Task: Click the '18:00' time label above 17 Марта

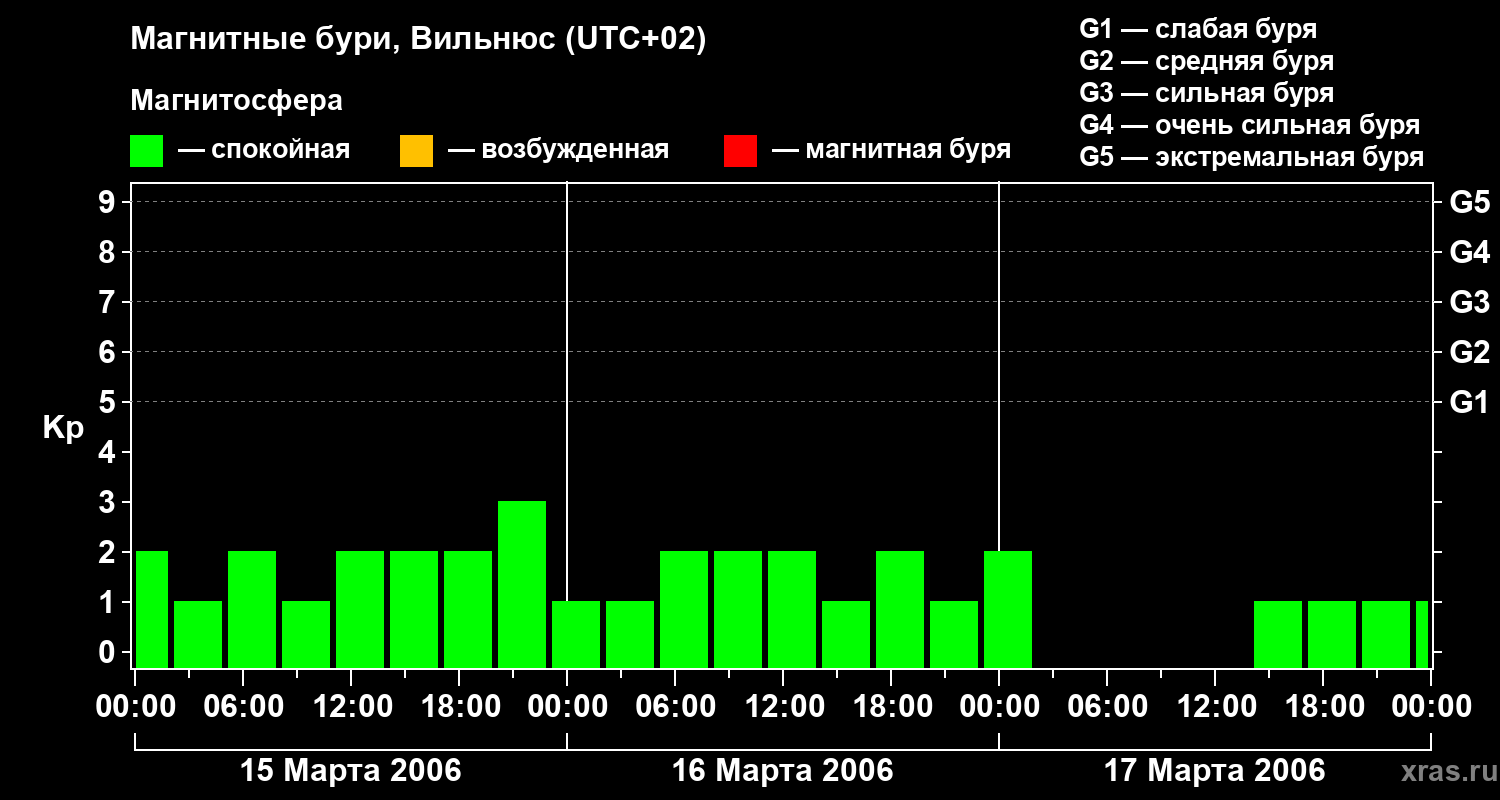Action: pyautogui.click(x=1324, y=706)
